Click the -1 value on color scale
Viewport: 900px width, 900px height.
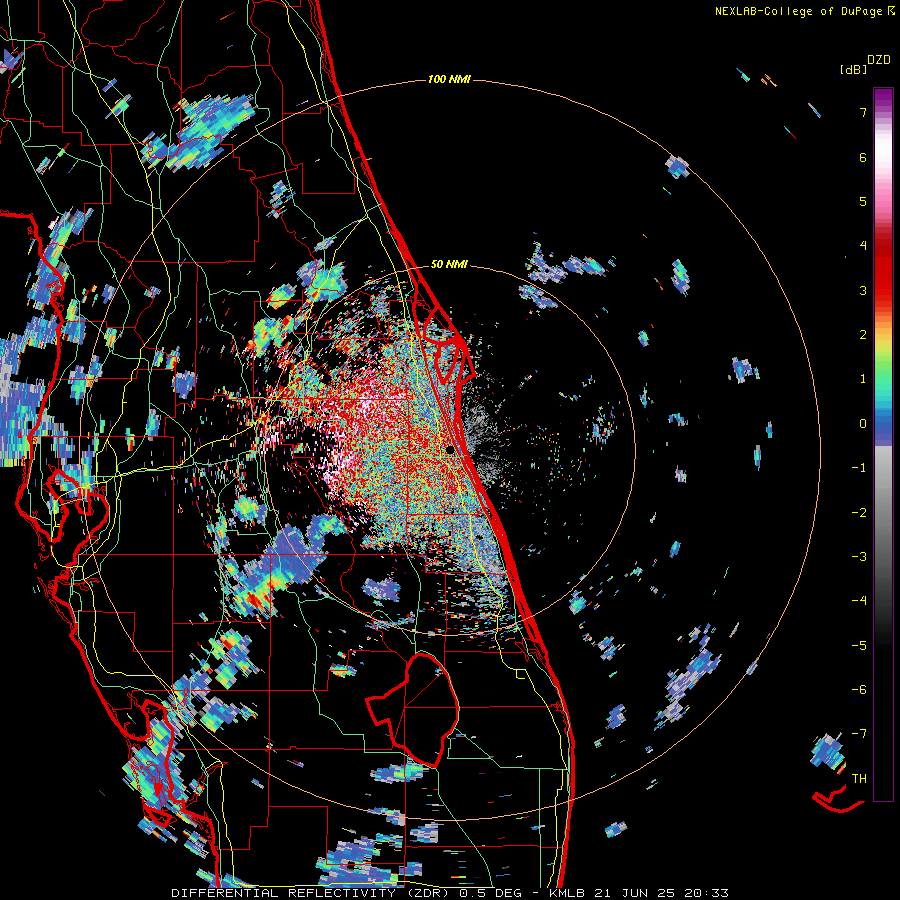click(859, 468)
